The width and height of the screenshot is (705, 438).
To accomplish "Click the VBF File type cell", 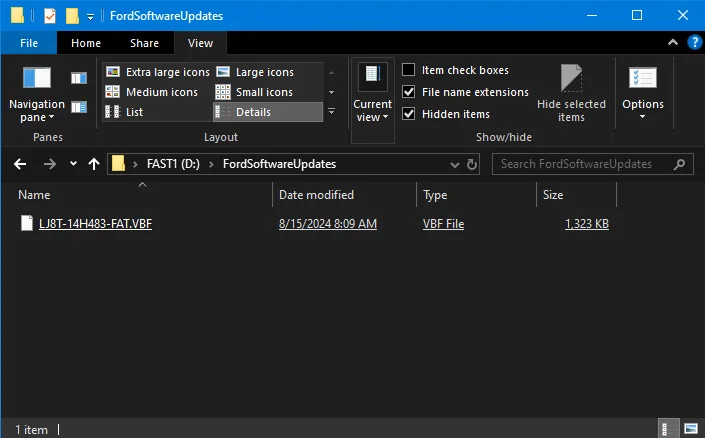I will pos(443,223).
